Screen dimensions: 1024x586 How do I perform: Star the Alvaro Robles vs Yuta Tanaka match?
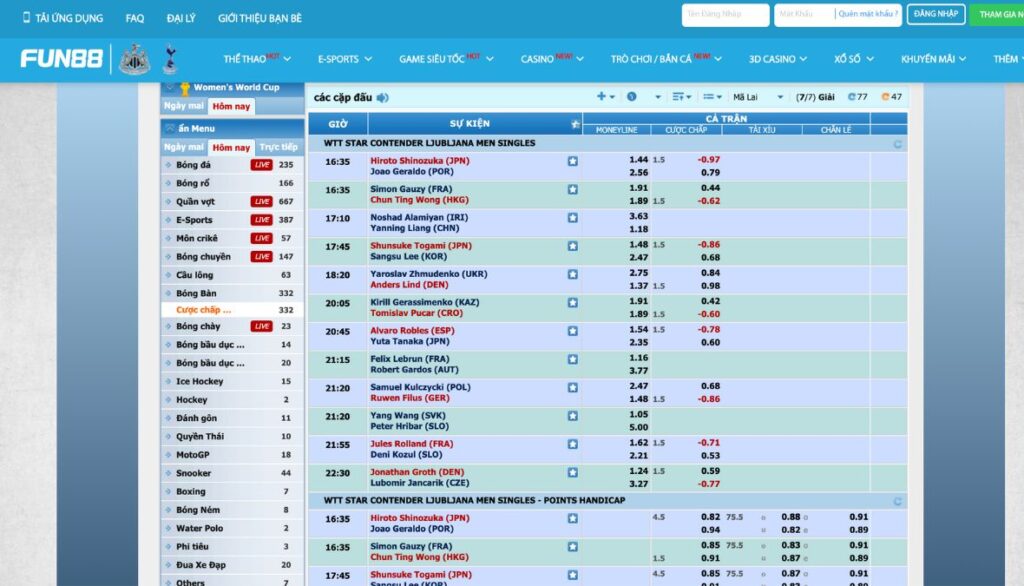click(x=573, y=331)
